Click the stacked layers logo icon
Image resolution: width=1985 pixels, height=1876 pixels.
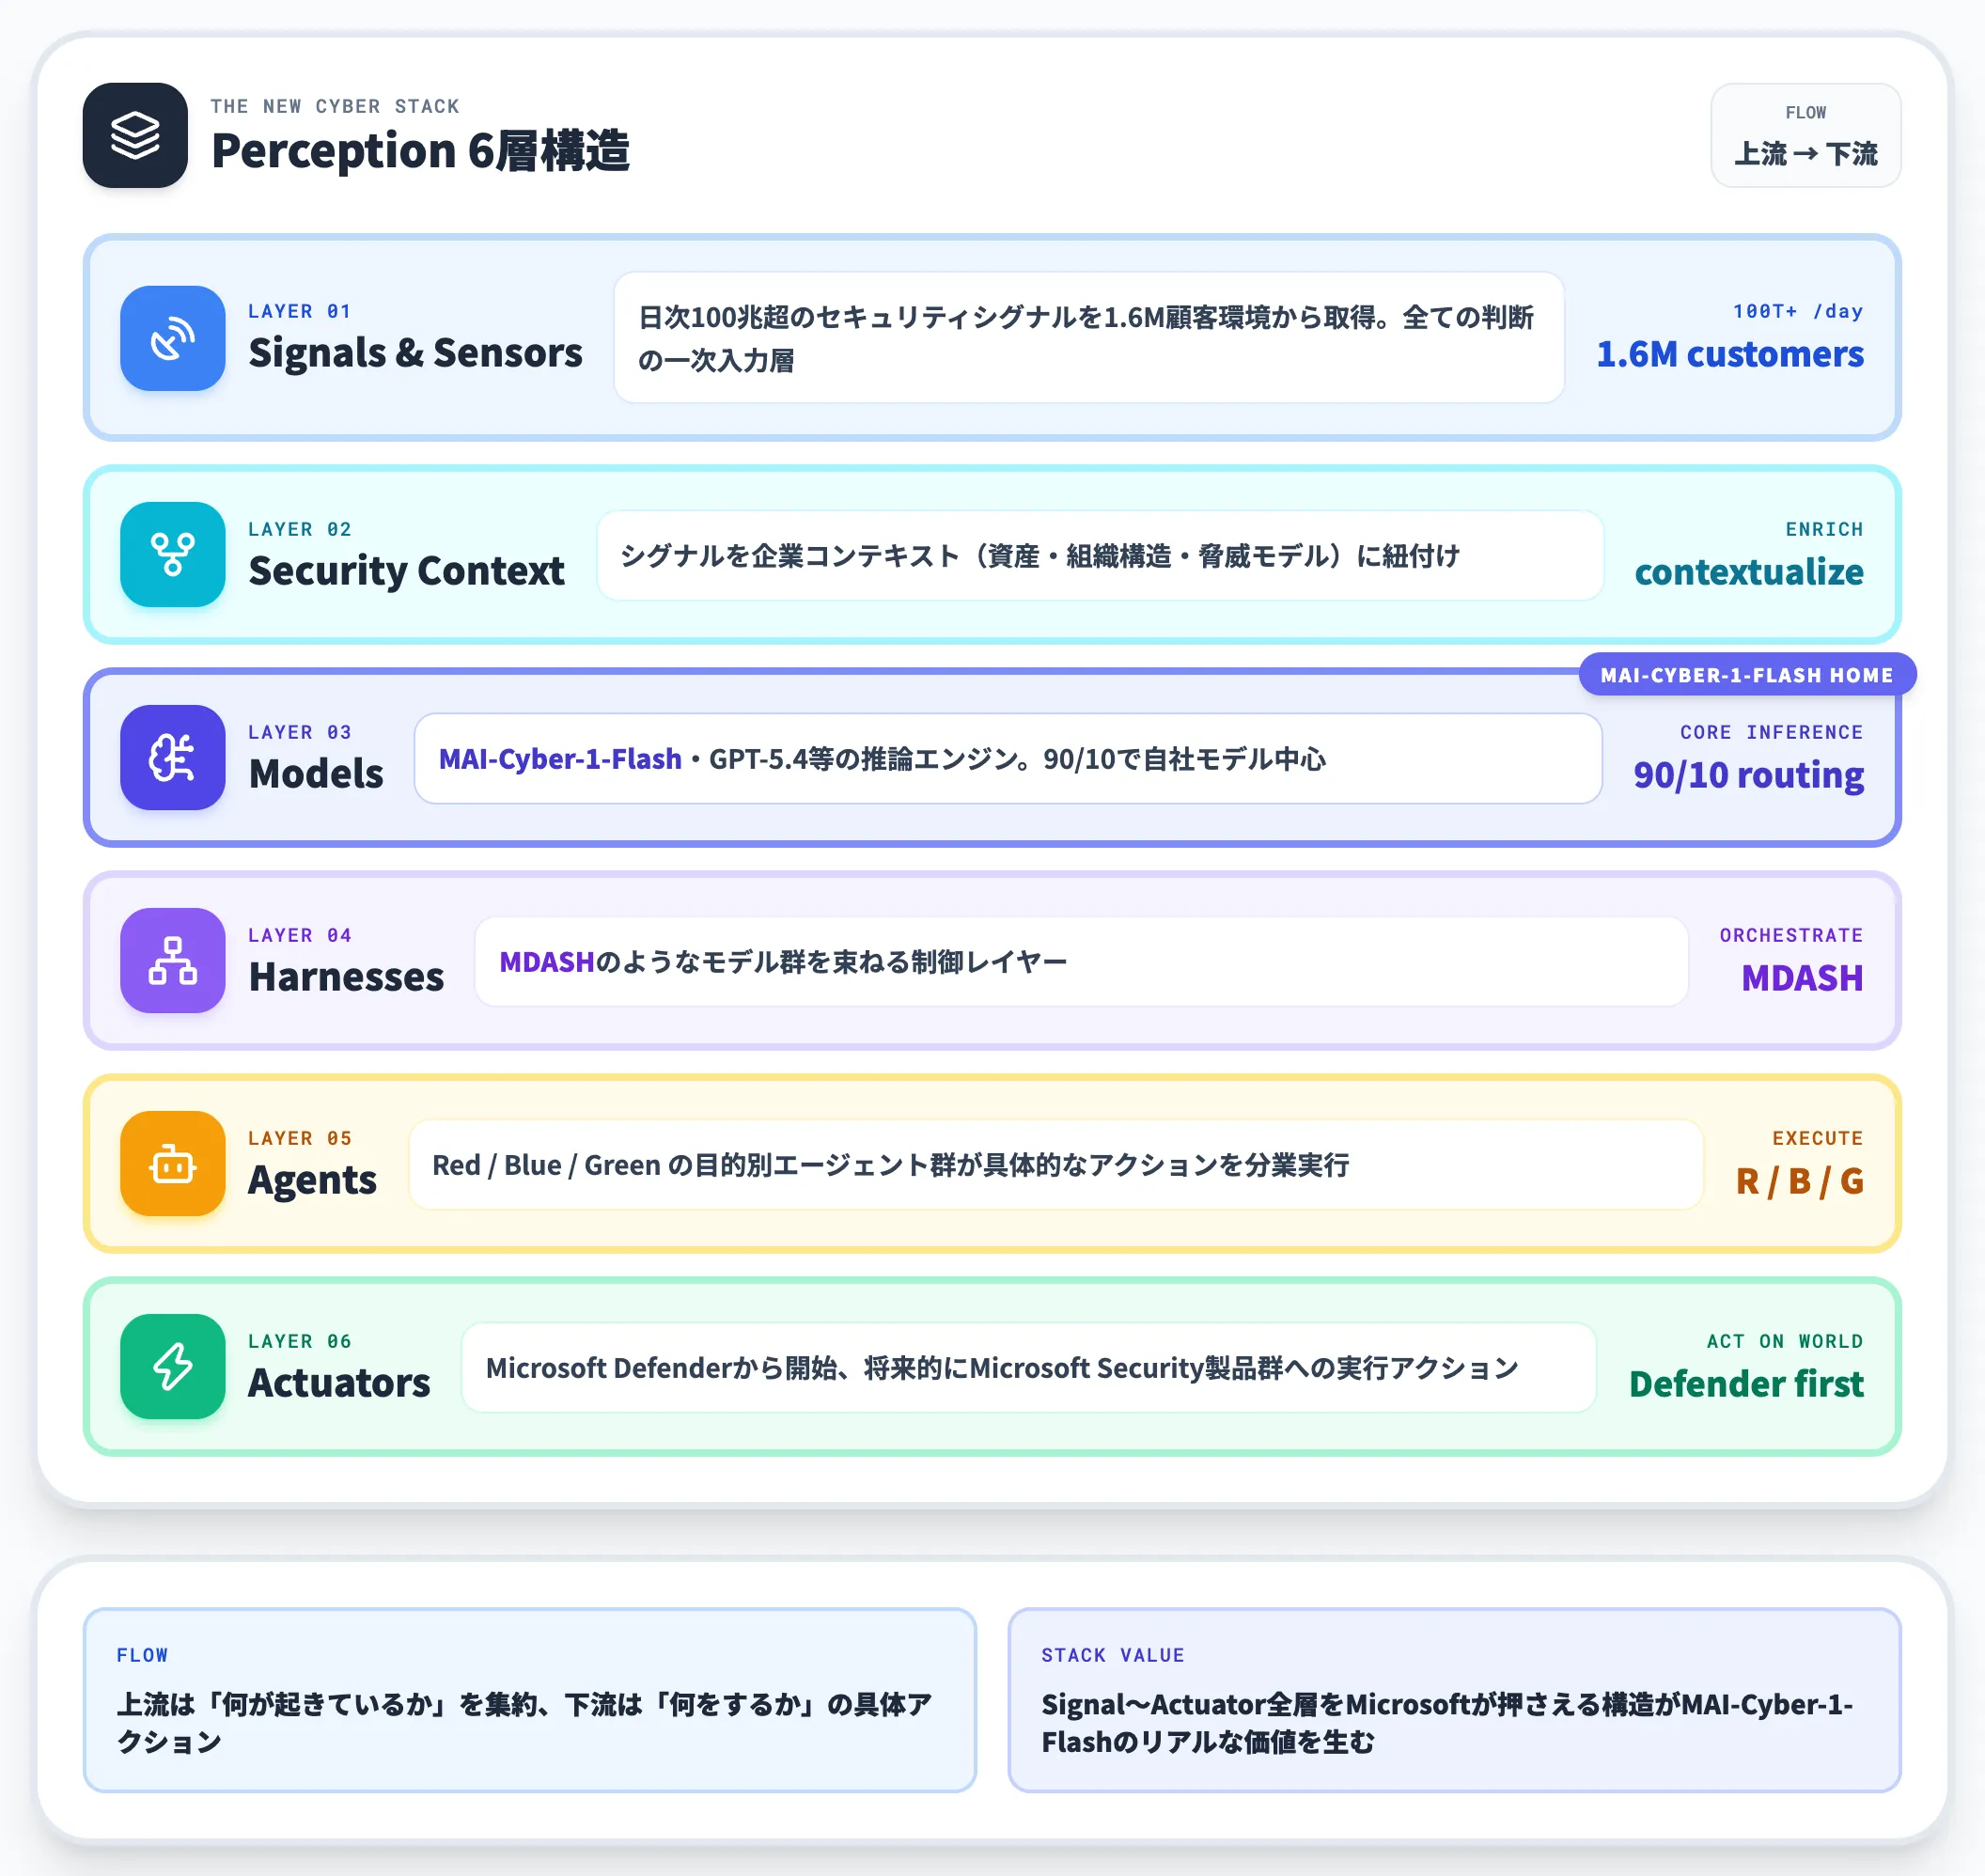(x=135, y=135)
